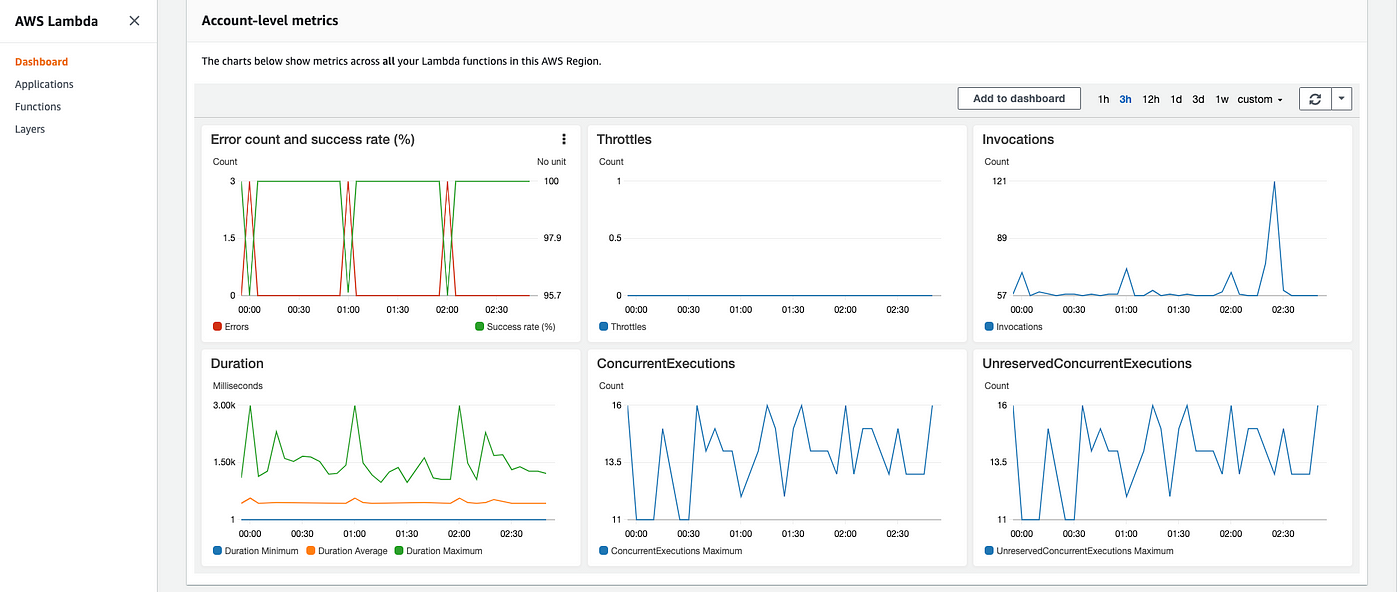Click the blue Throttles legend icon
The image size is (1400, 592).
(x=603, y=327)
